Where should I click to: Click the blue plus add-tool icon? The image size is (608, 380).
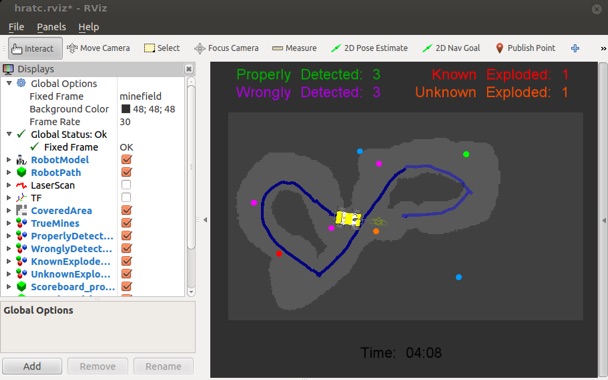pyautogui.click(x=575, y=48)
